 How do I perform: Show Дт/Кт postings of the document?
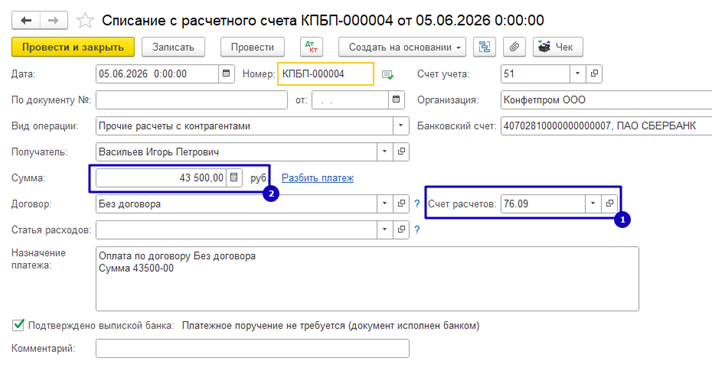(312, 47)
